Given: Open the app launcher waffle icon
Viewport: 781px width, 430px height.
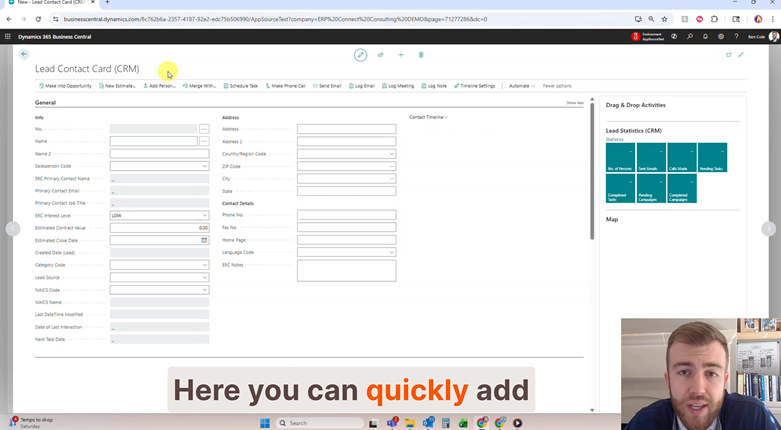Looking at the screenshot, I should 7,36.
